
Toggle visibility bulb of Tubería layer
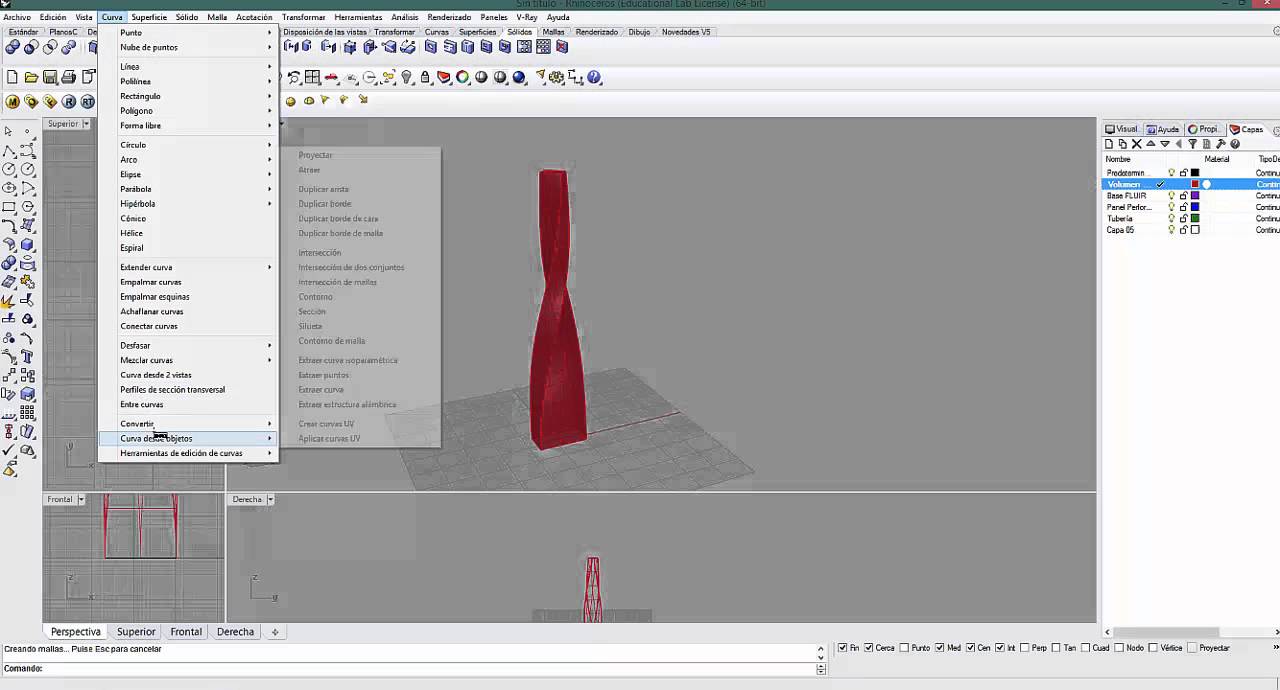click(1172, 218)
